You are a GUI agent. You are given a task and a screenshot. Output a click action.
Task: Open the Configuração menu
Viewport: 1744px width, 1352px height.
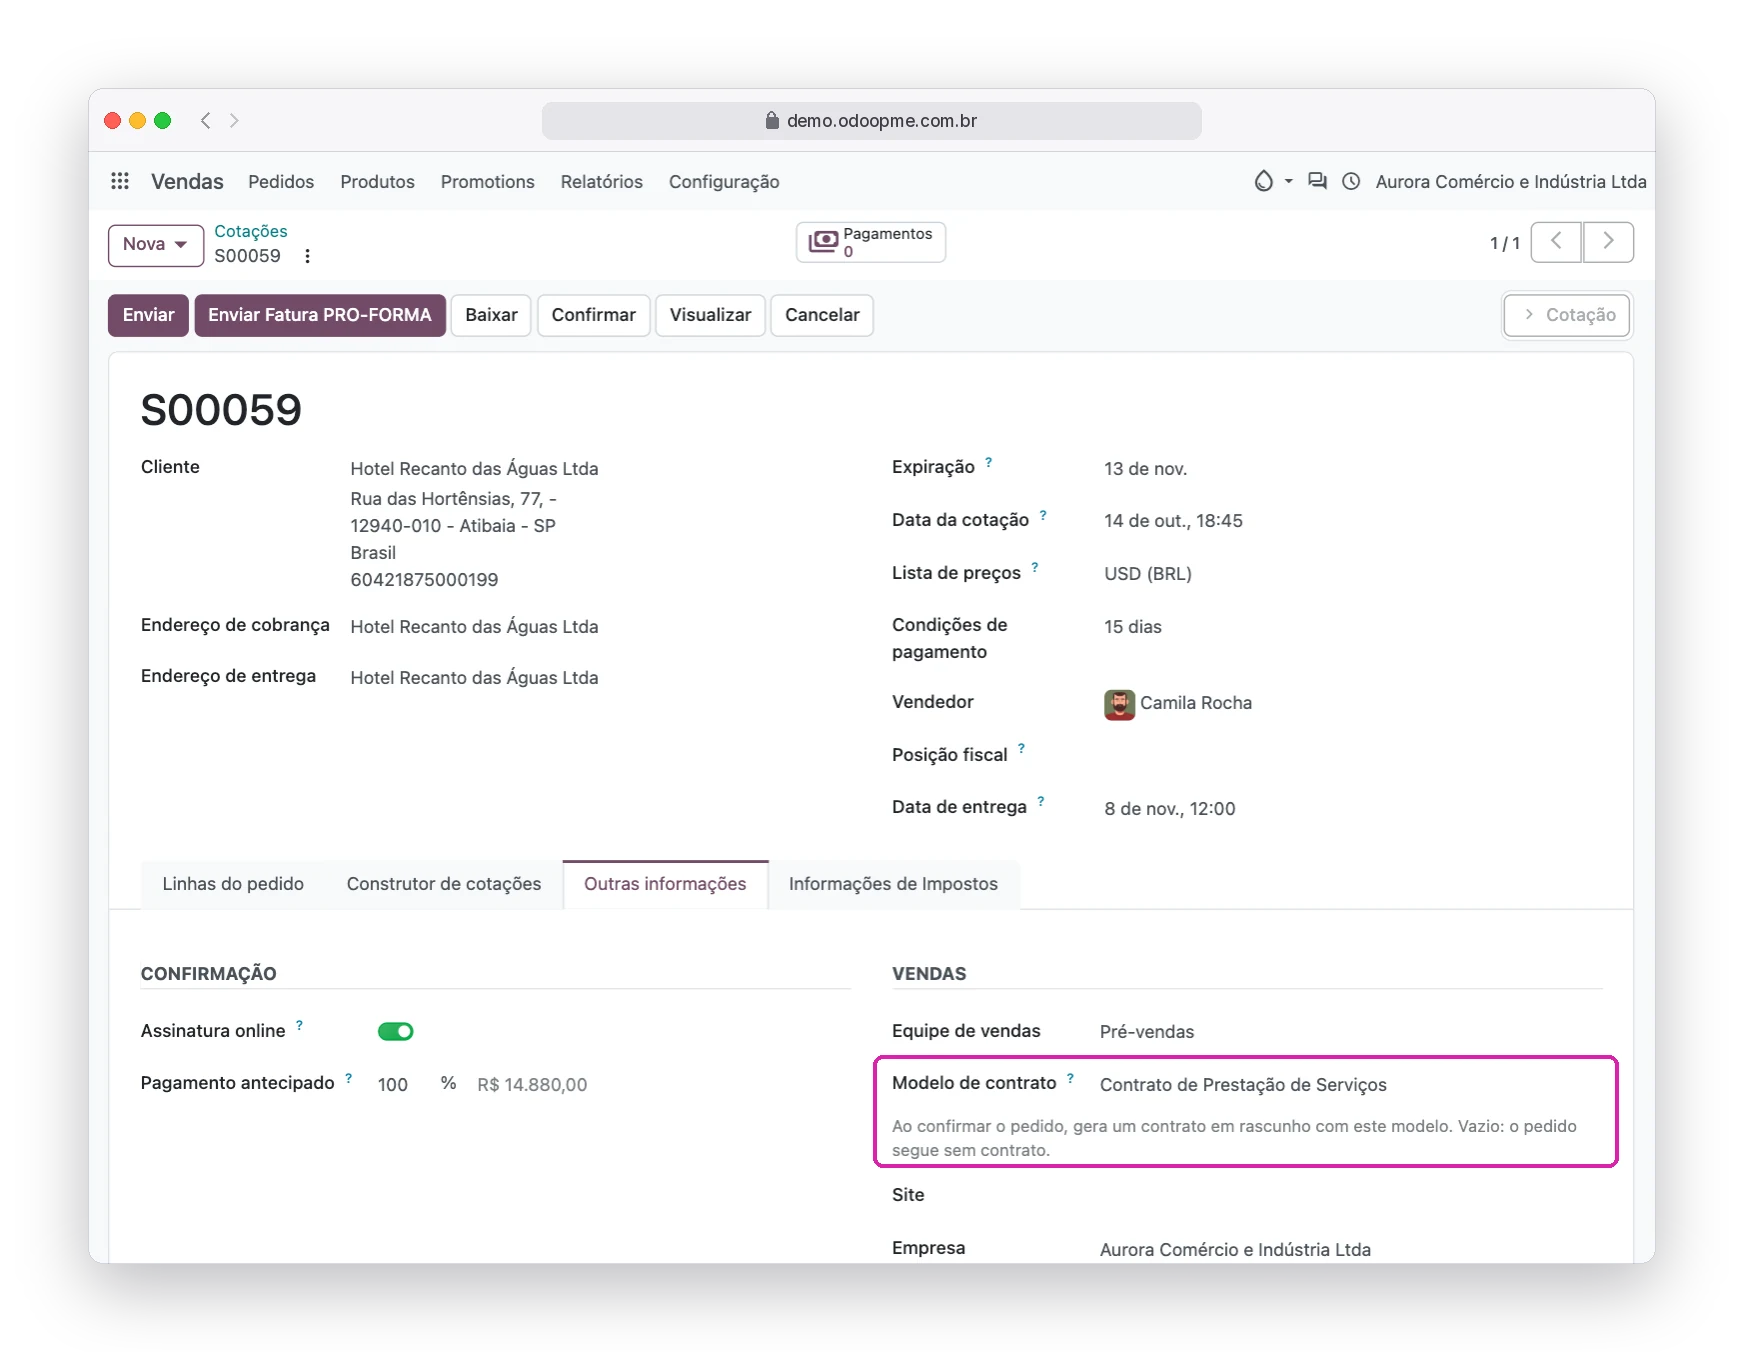click(x=724, y=182)
